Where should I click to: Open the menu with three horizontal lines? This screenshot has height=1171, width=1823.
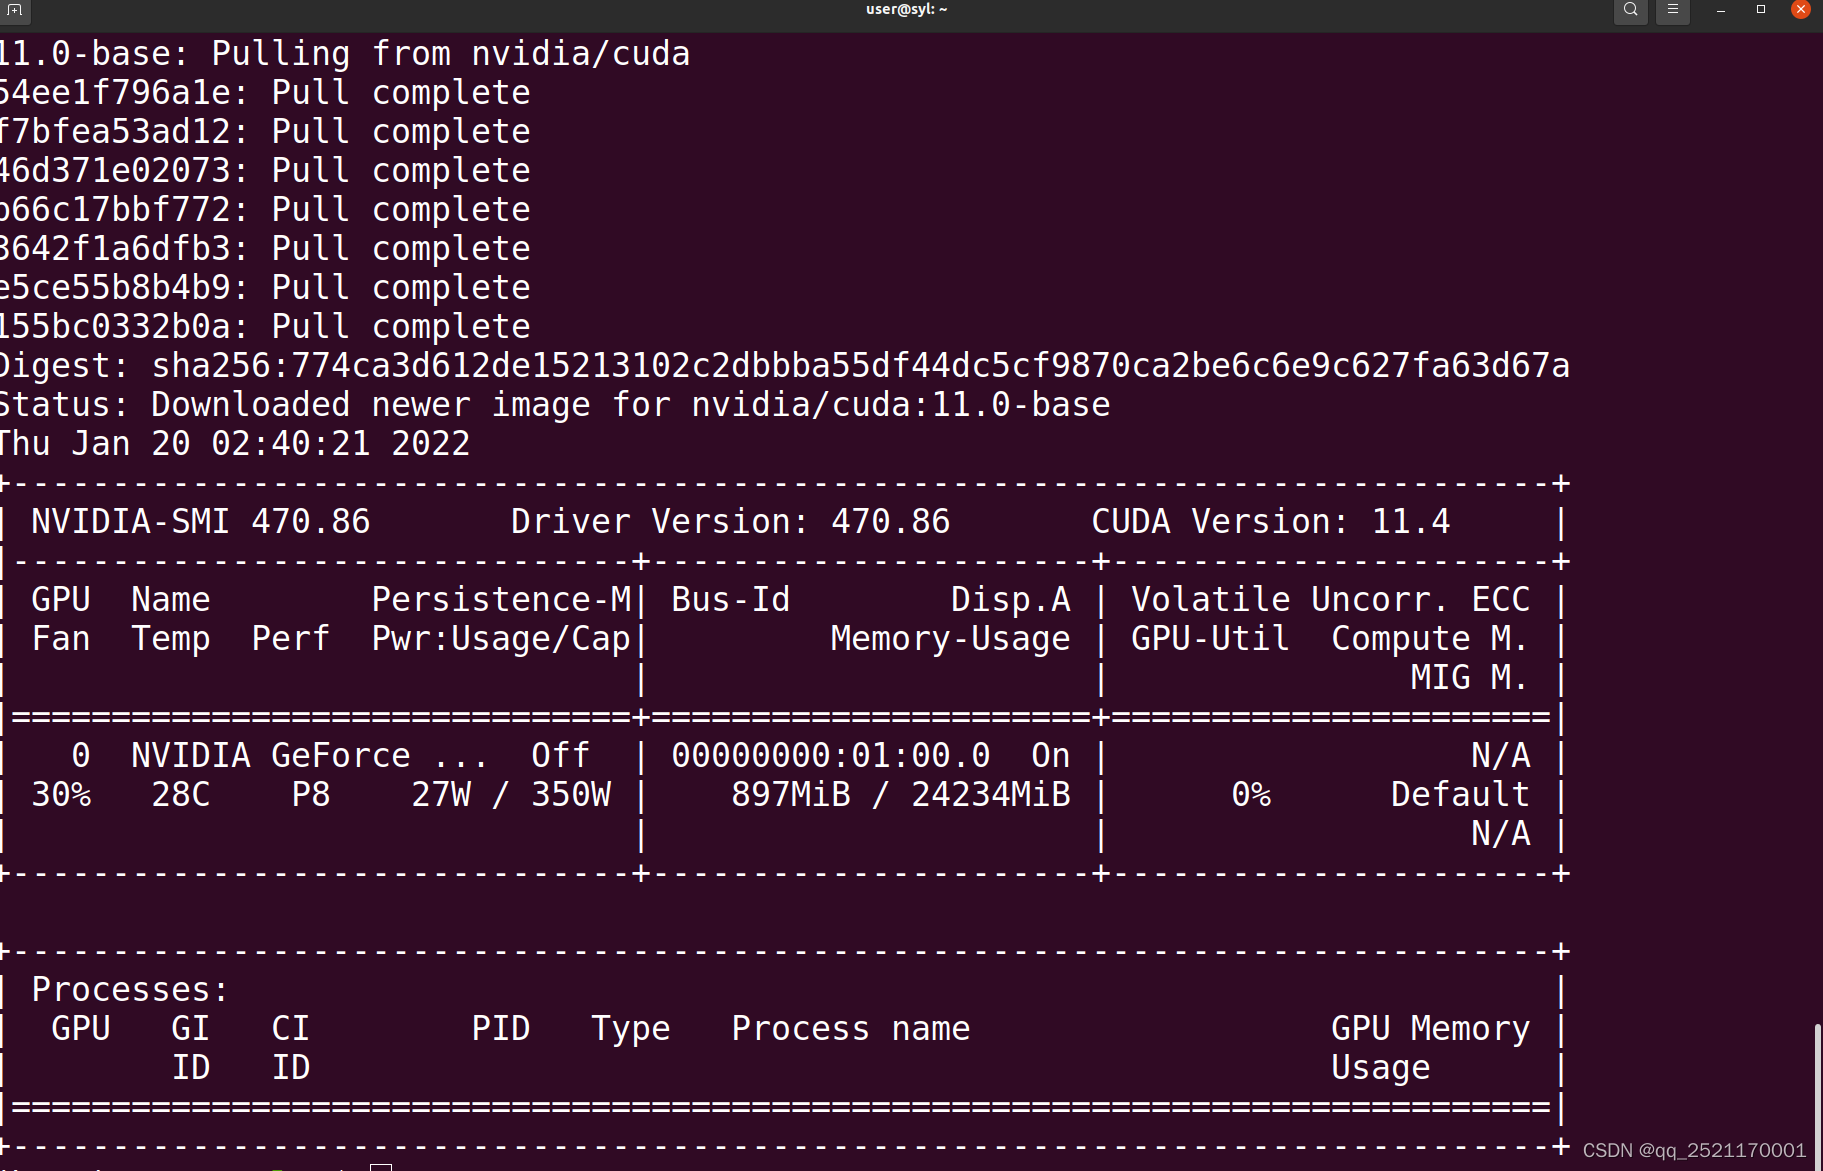1673,11
